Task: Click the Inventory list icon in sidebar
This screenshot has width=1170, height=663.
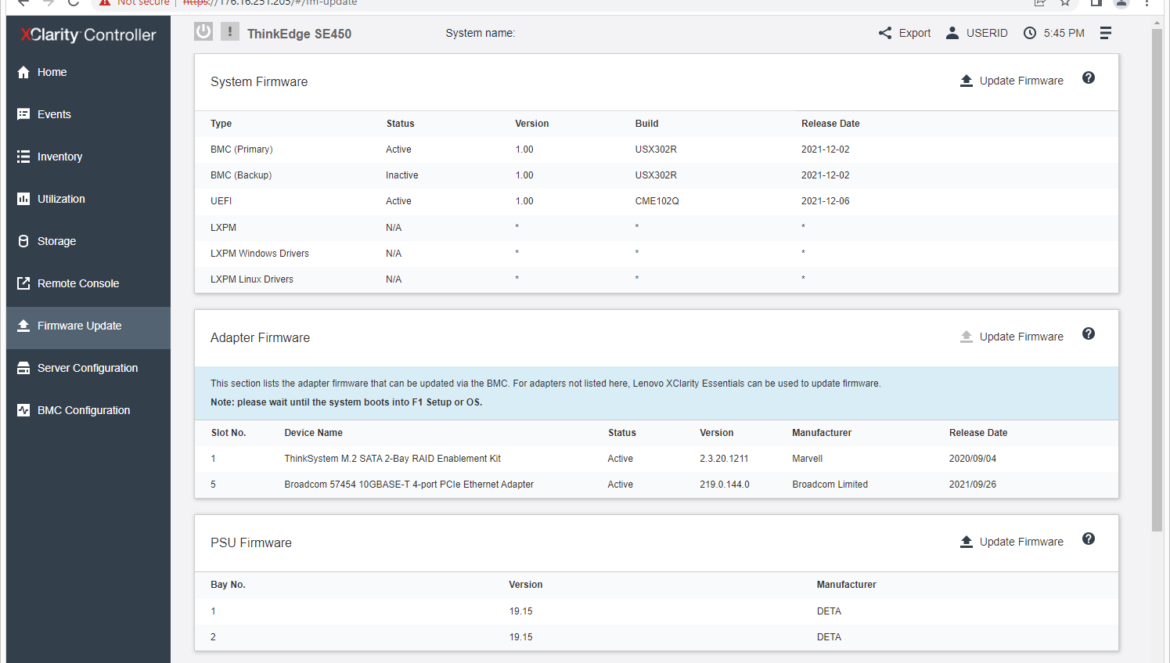Action: [x=23, y=157]
